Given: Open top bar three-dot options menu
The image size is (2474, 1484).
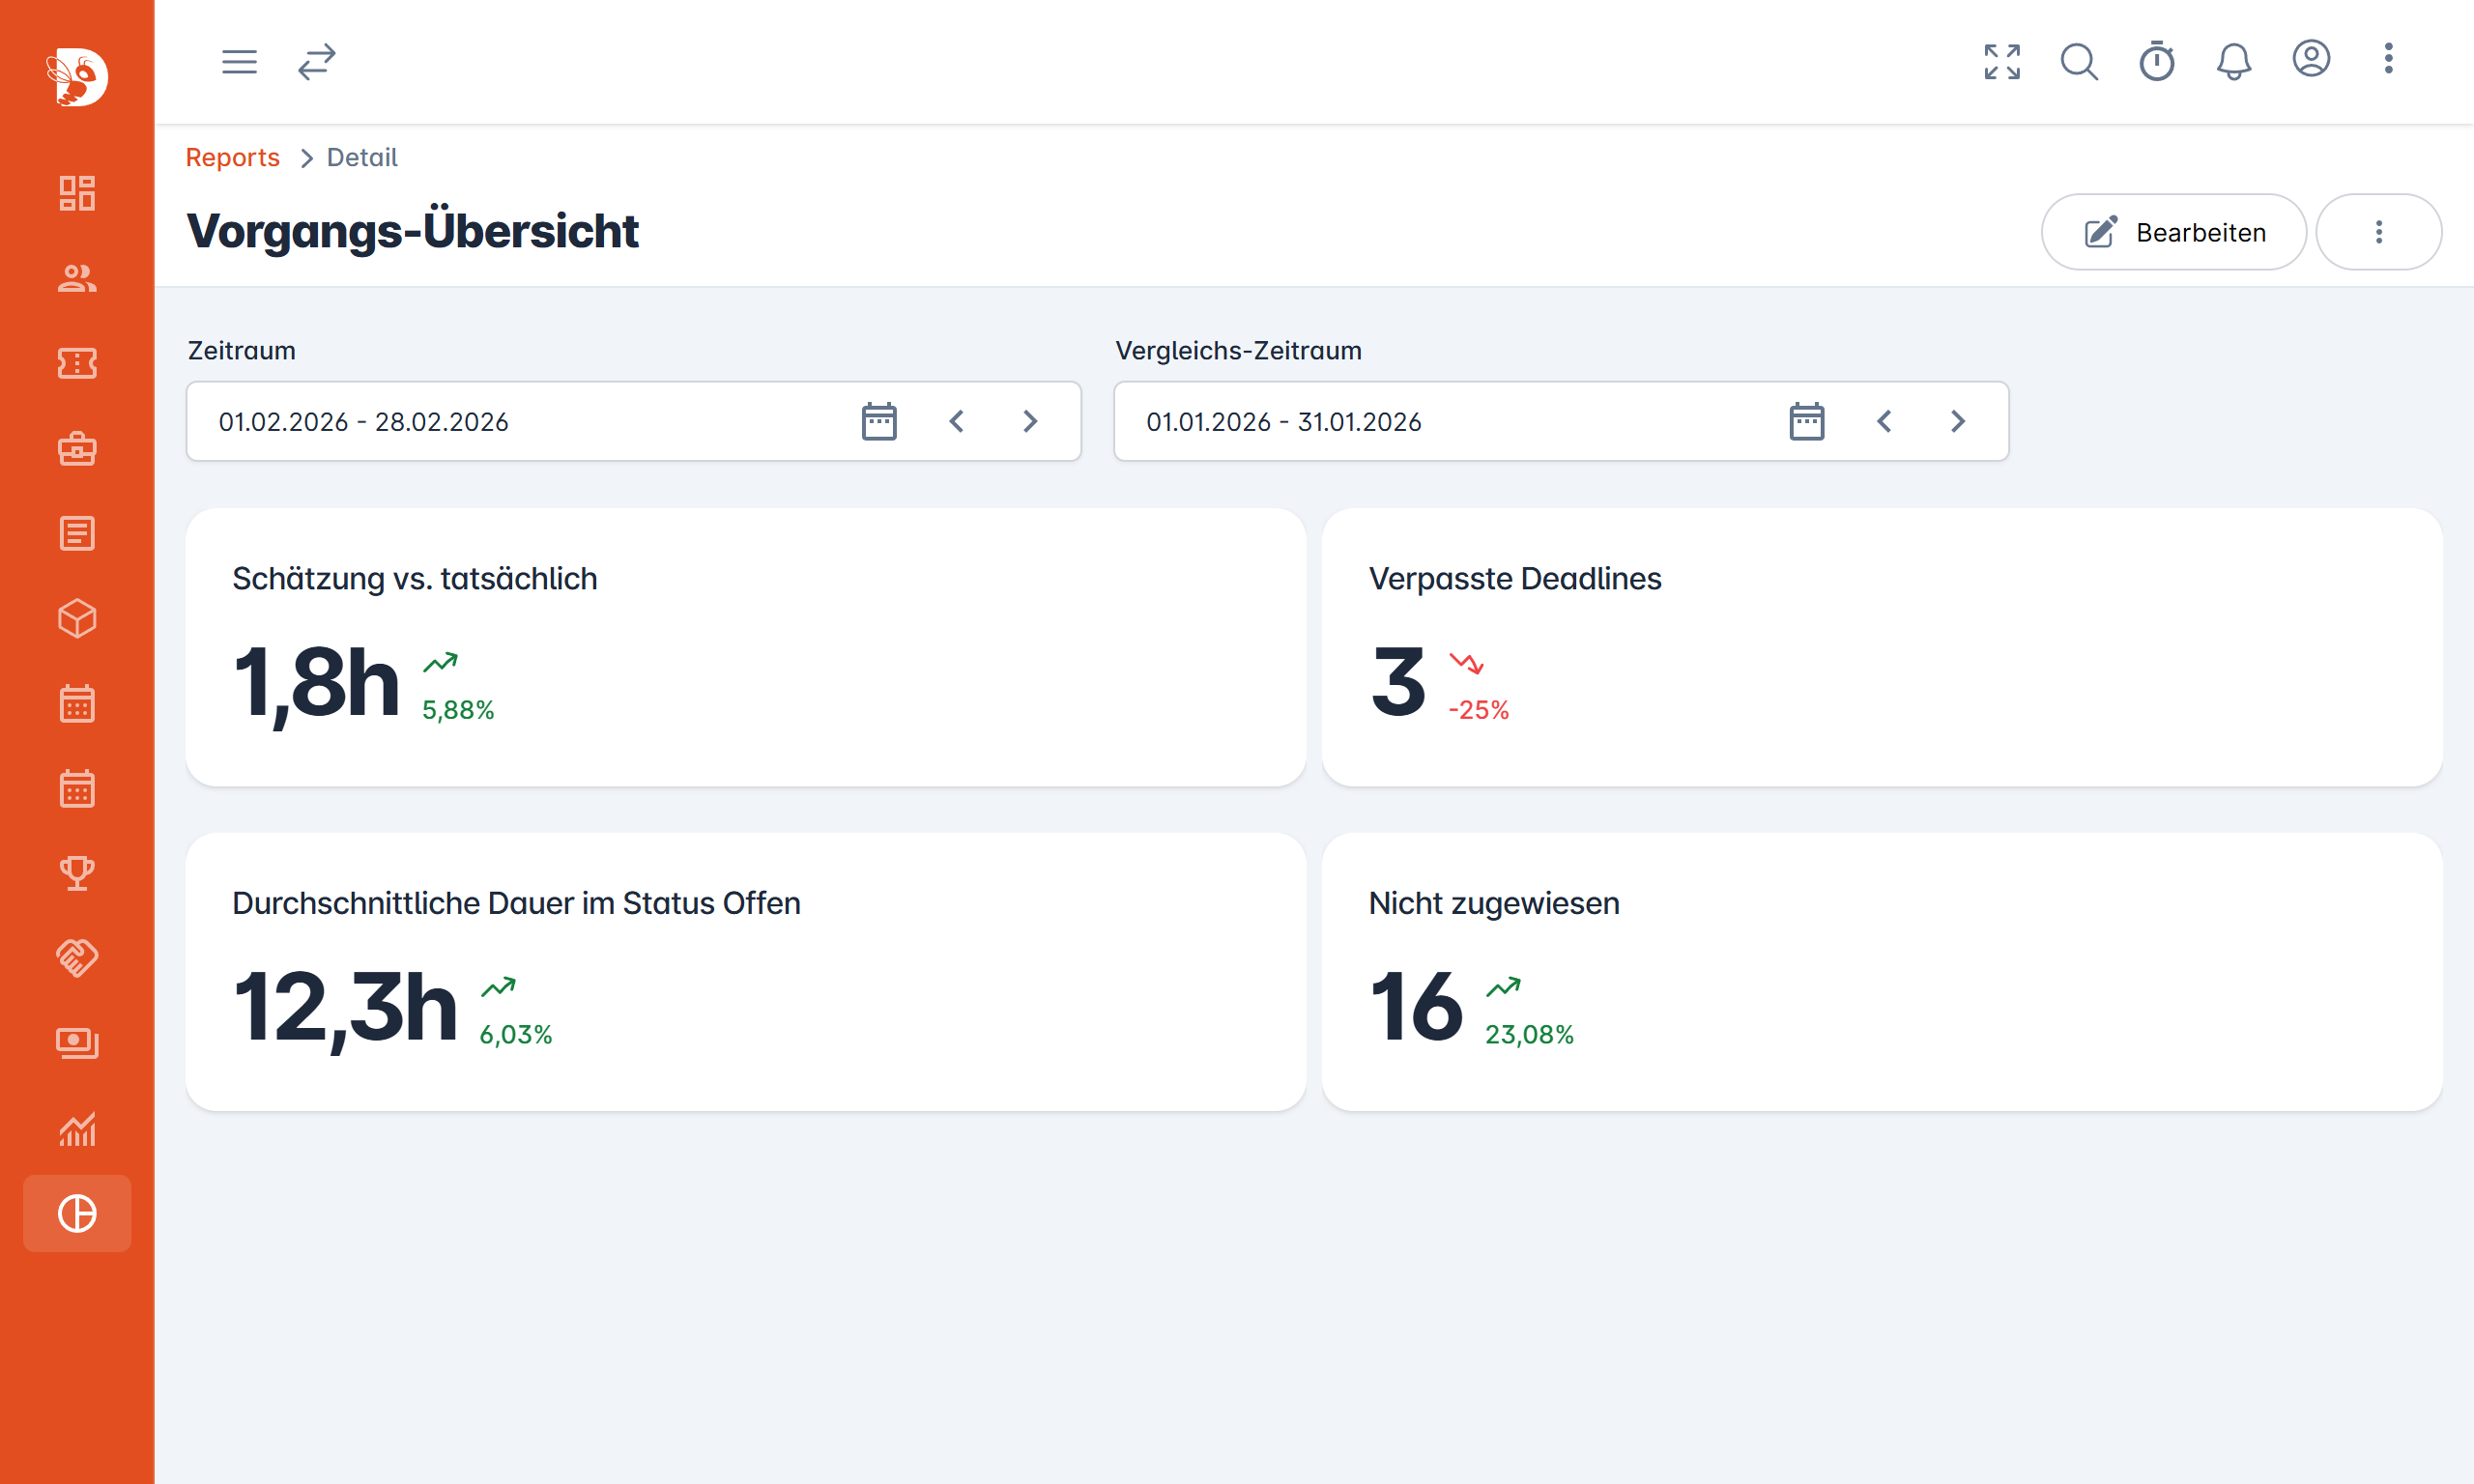Looking at the screenshot, I should pos(2388,59).
